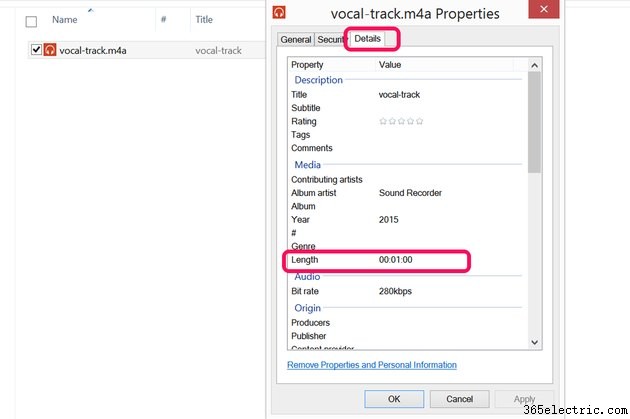The height and width of the screenshot is (419, 630).
Task: Click the scroll down arrow in properties list
Action: 534,342
